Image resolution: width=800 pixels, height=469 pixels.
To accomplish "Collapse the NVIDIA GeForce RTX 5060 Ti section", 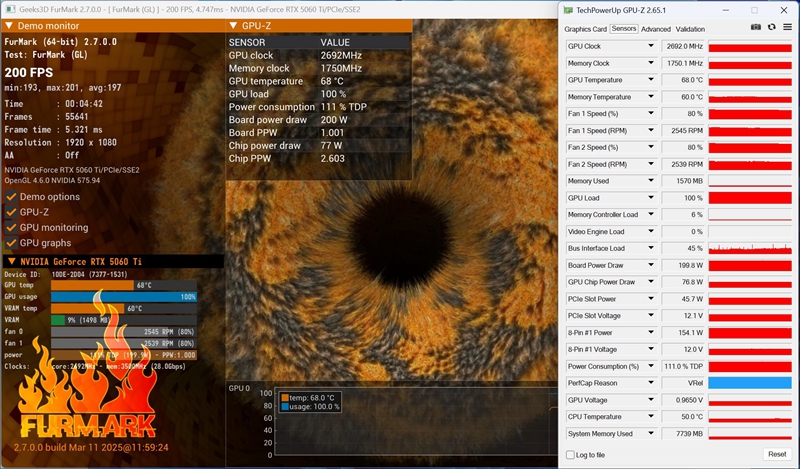I will click(x=11, y=261).
